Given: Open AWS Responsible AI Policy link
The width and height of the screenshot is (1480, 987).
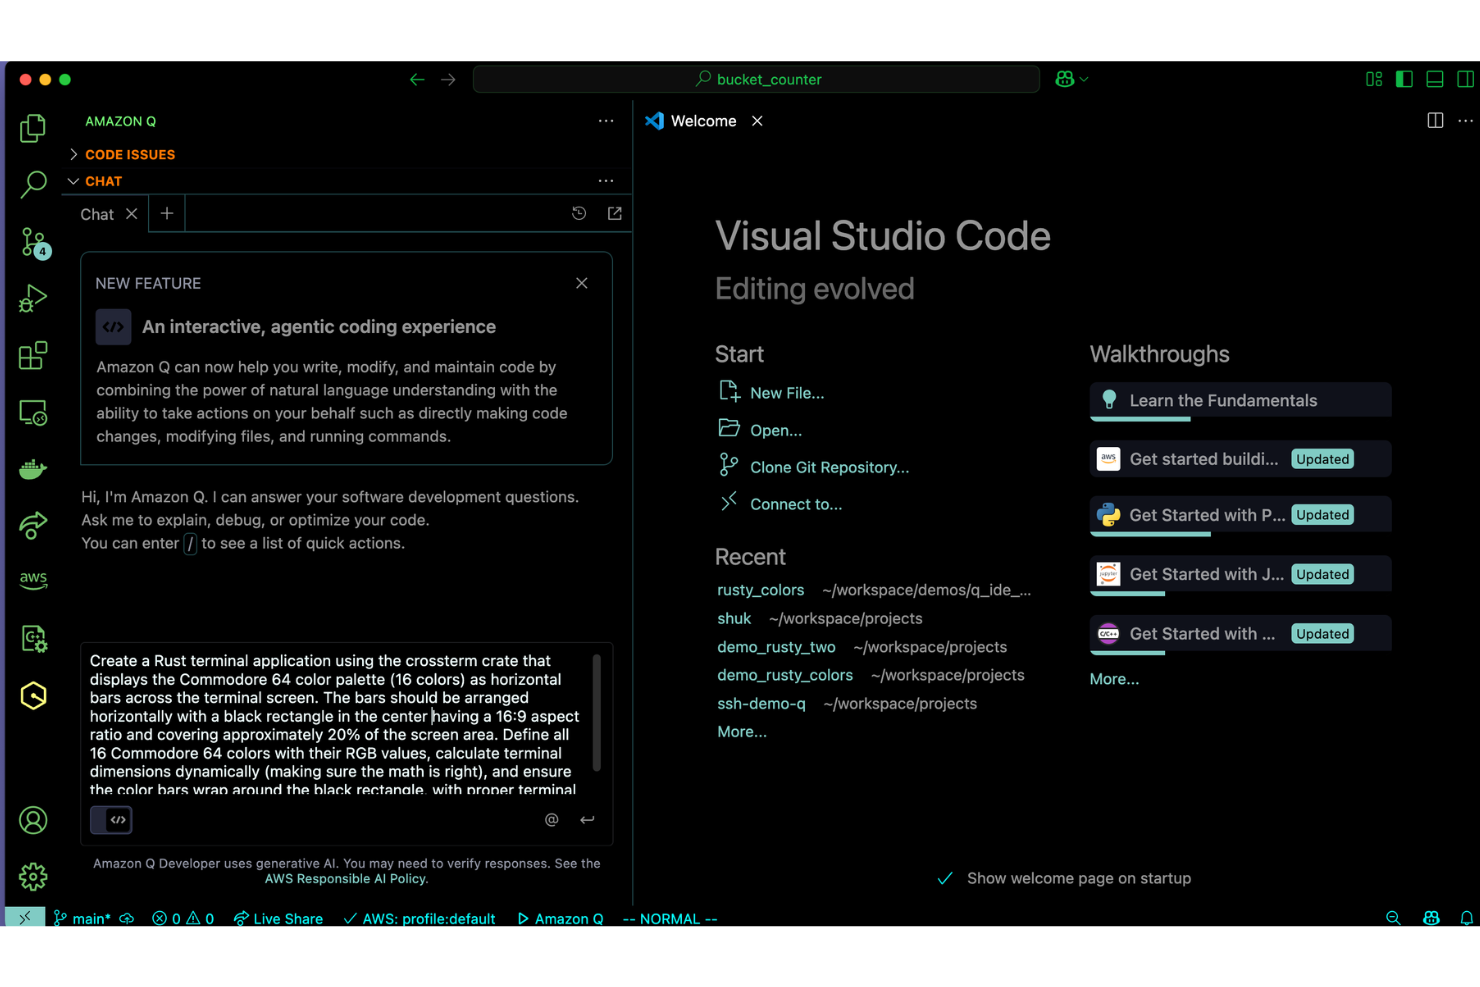Looking at the screenshot, I should pos(346,879).
